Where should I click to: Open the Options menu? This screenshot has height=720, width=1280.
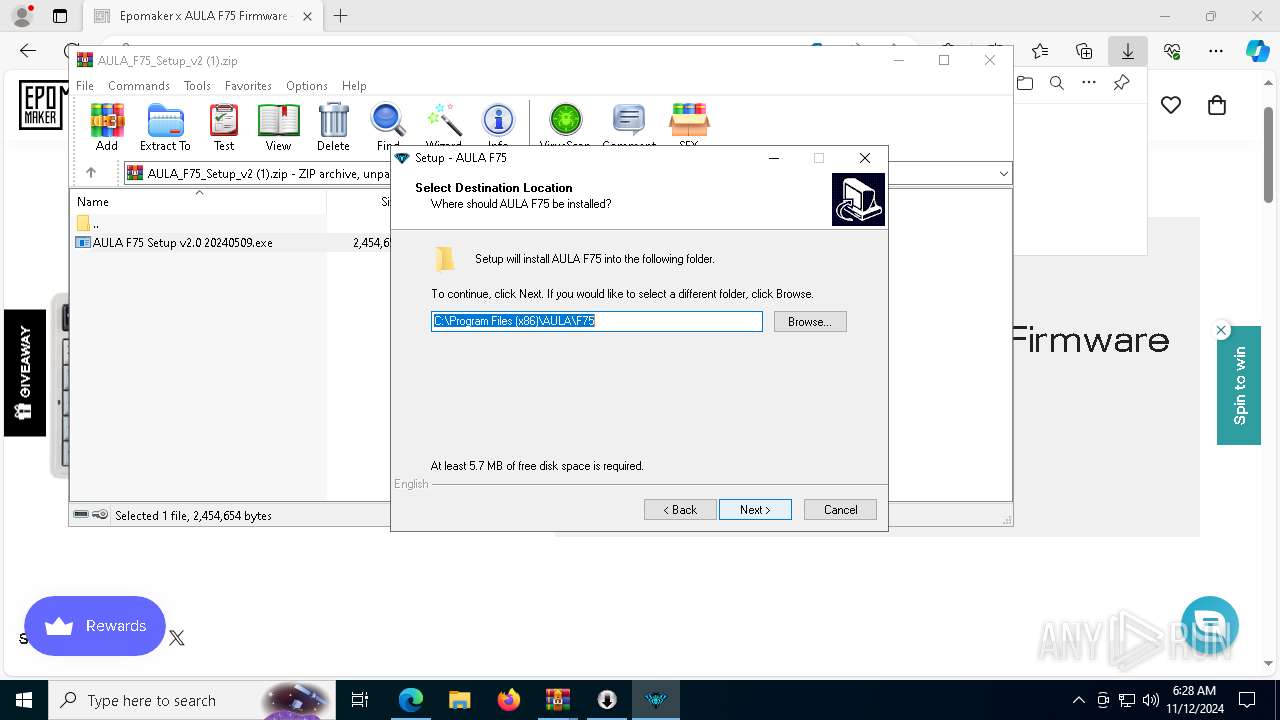tap(307, 86)
